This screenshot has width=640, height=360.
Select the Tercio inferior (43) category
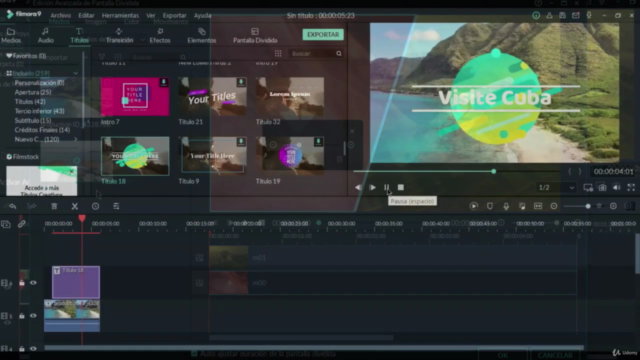tap(39, 111)
